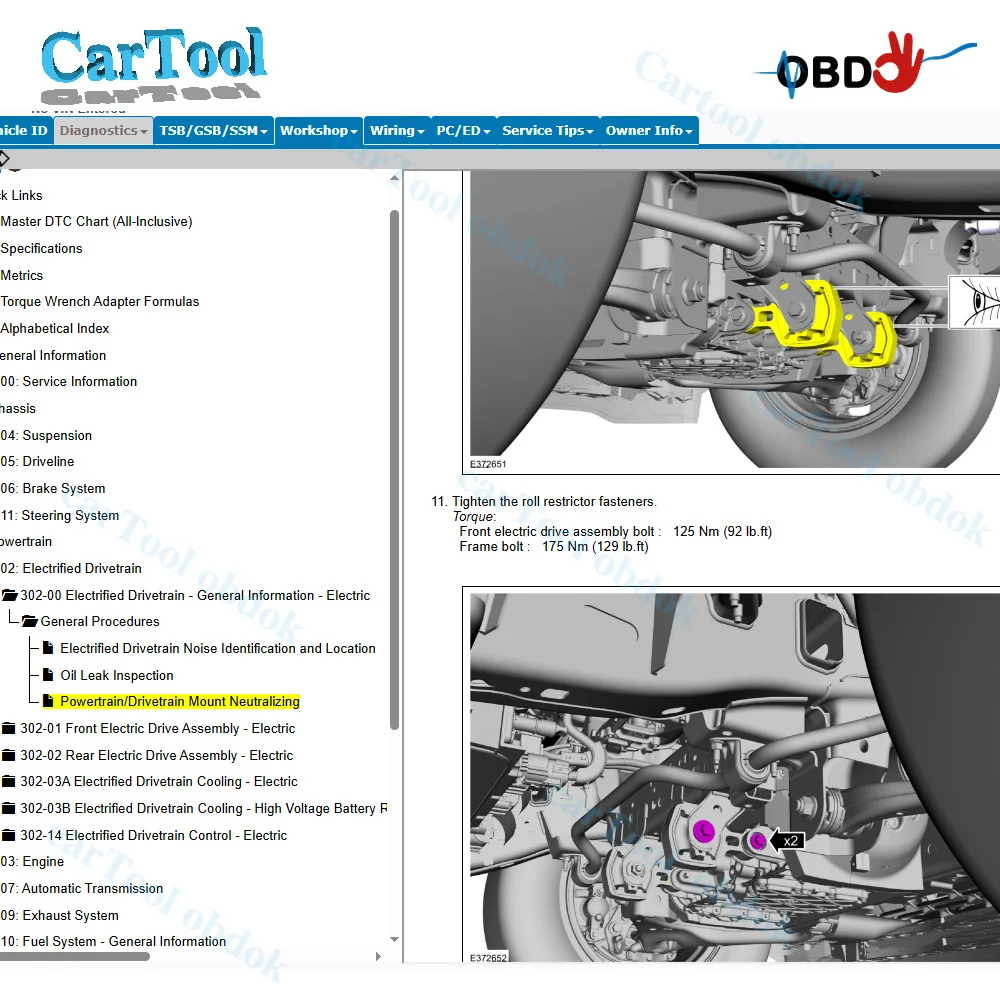Open the Service Tips menu tab
This screenshot has height=1000, width=1000.
[548, 131]
